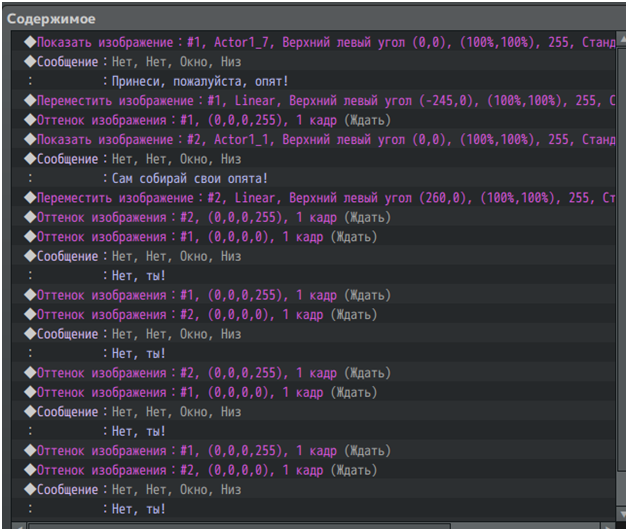Click the Содержимое panel header

tap(52, 18)
